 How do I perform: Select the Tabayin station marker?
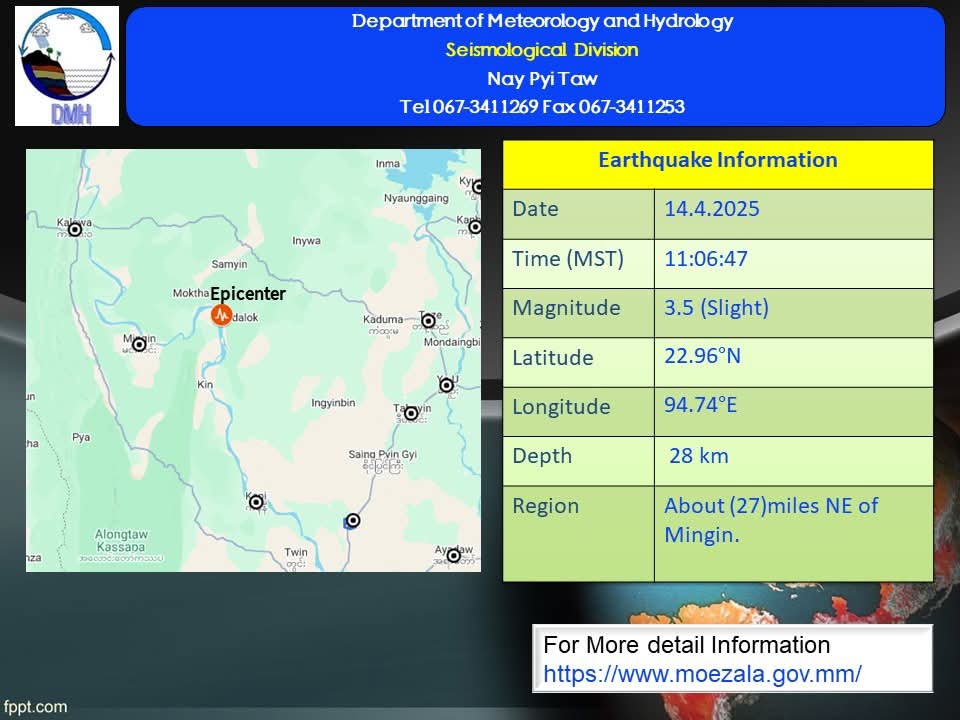[x=411, y=414]
